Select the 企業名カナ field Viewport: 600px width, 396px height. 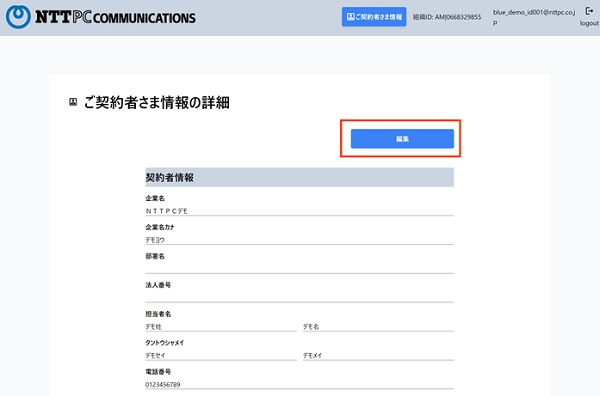(x=299, y=240)
